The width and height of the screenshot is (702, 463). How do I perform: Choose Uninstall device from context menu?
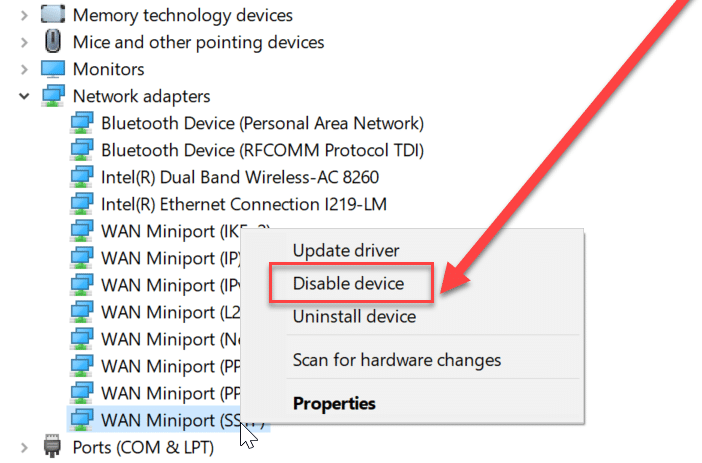[354, 316]
